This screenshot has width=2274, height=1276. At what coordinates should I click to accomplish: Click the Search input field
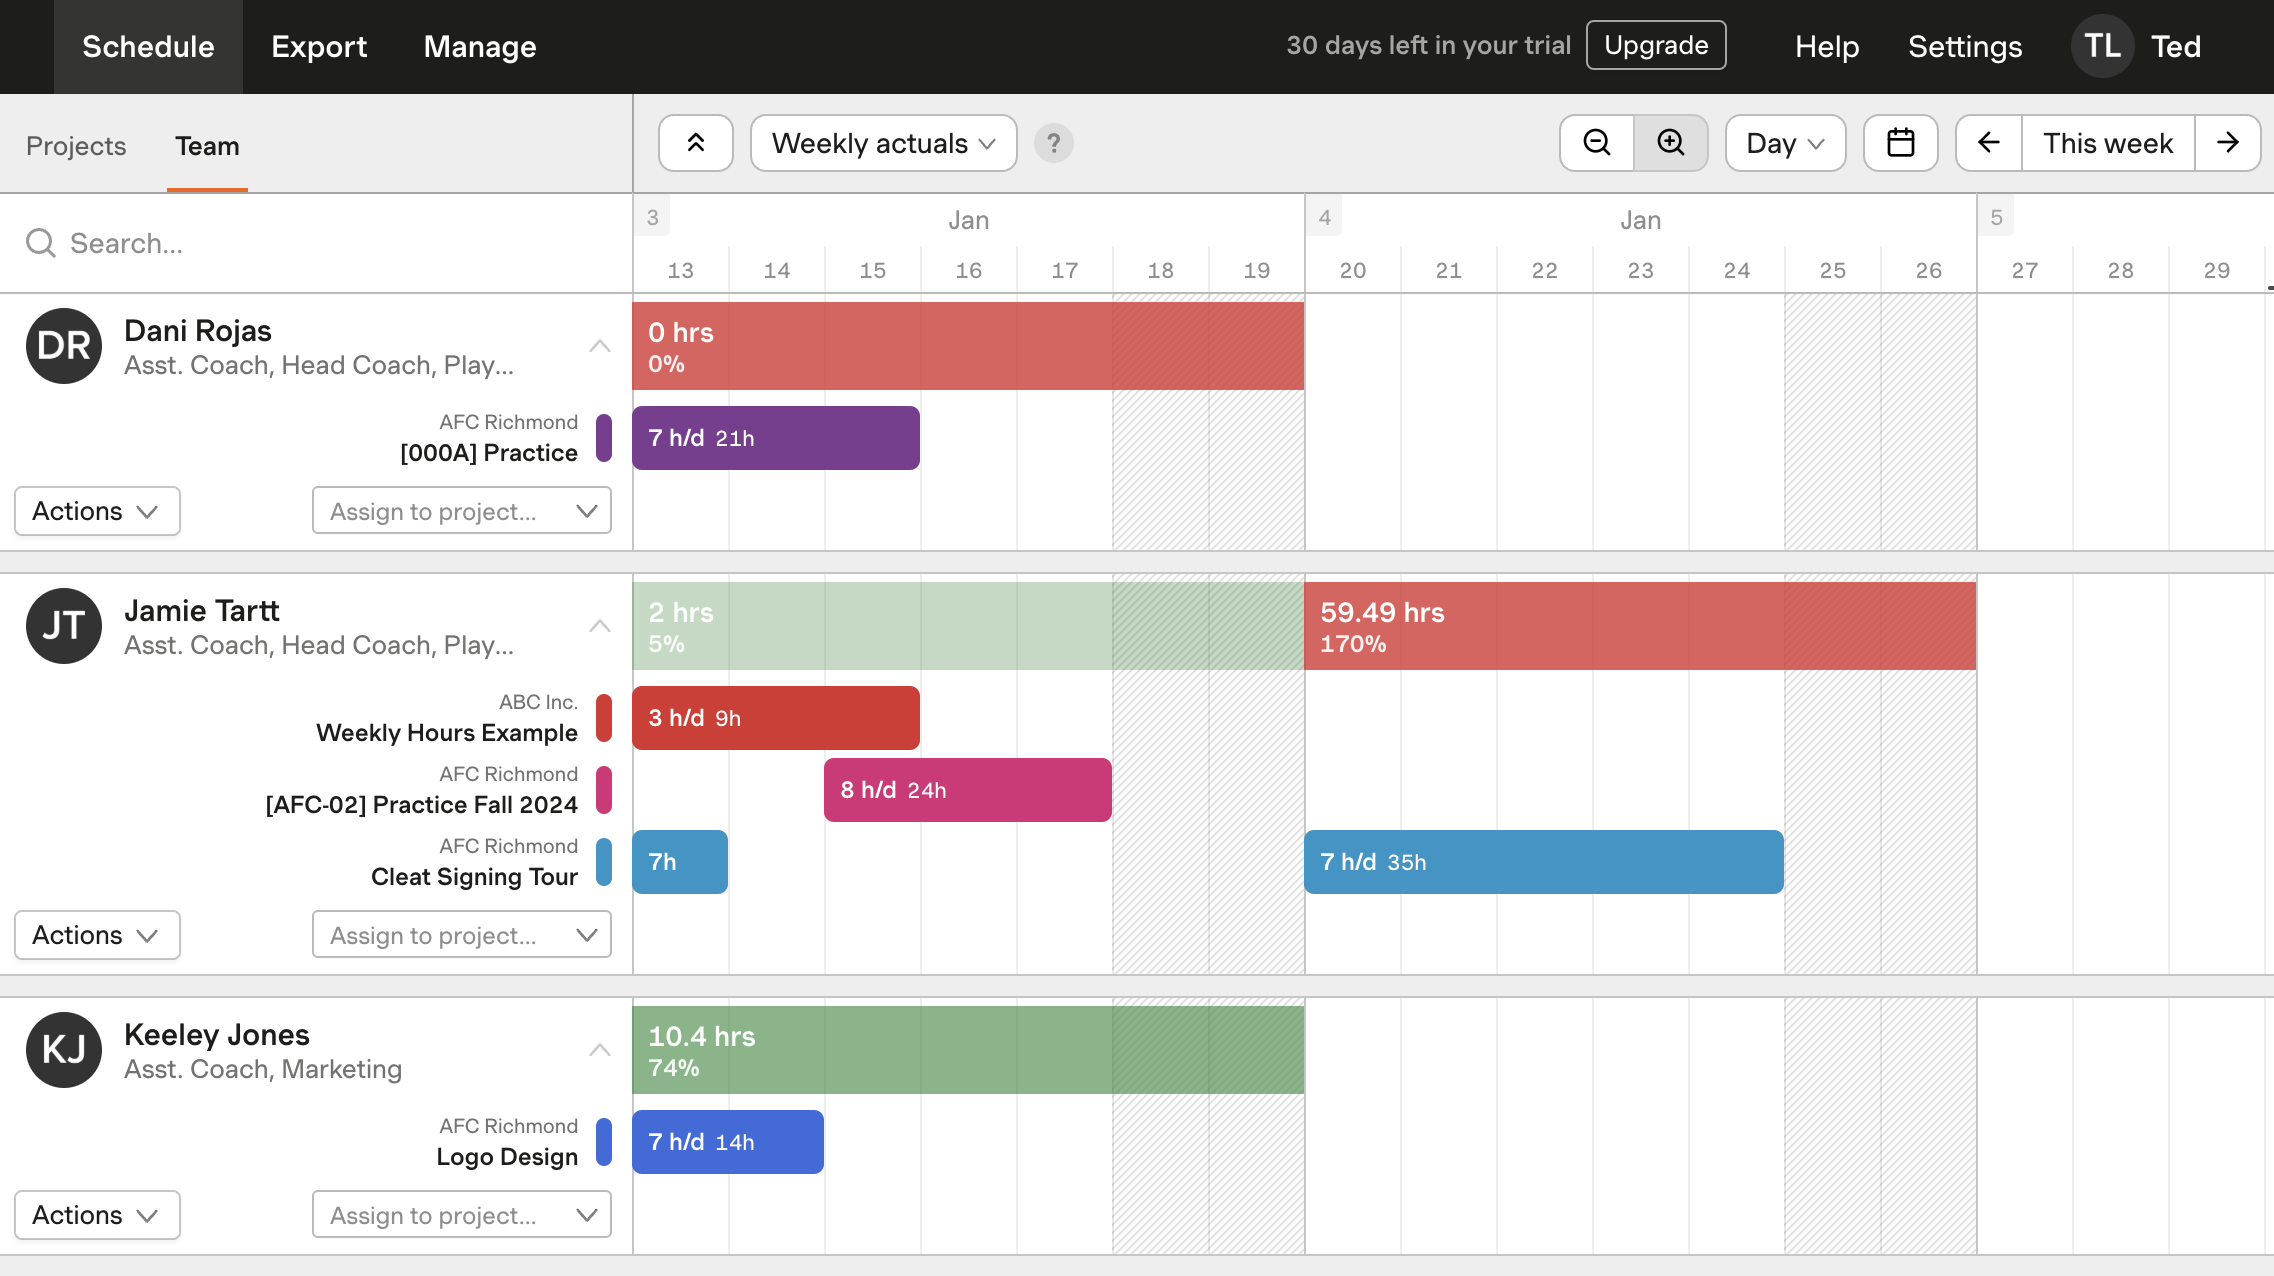click(316, 243)
